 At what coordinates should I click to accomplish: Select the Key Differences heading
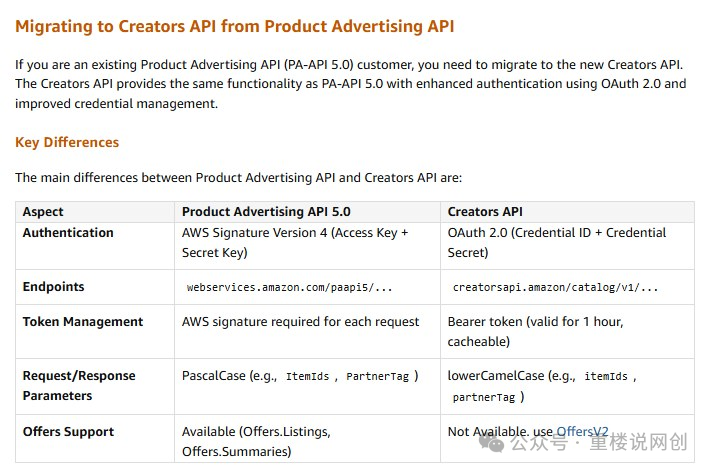67,142
